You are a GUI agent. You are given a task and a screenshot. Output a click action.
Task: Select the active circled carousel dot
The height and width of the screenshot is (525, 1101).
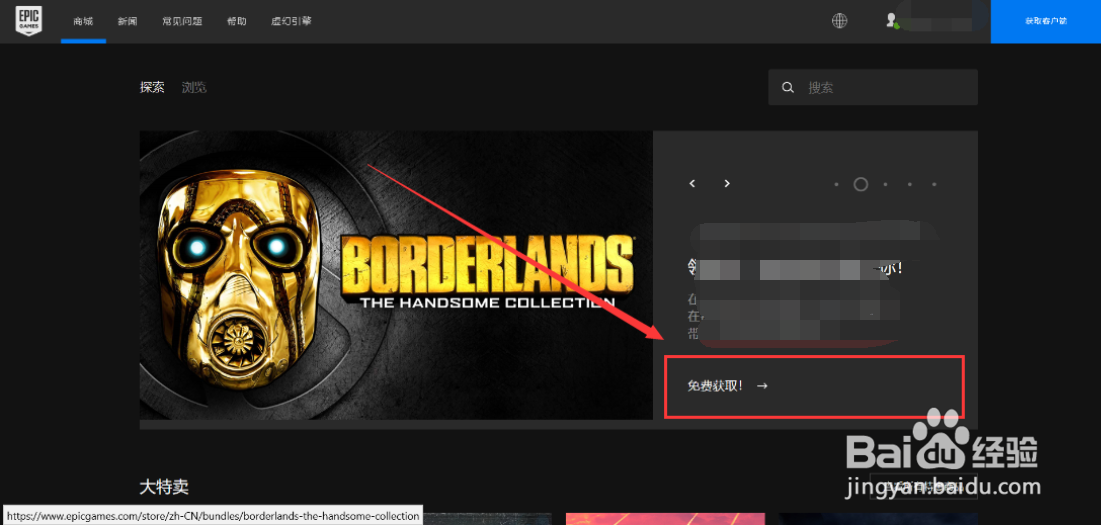(x=861, y=185)
